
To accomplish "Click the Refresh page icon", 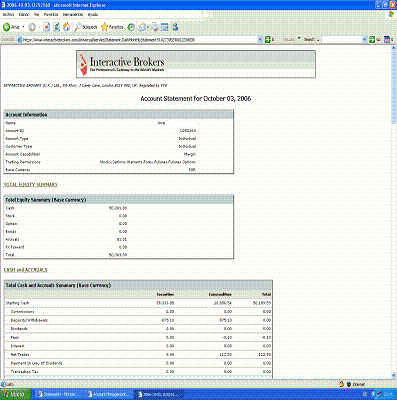I will pos(57,27).
